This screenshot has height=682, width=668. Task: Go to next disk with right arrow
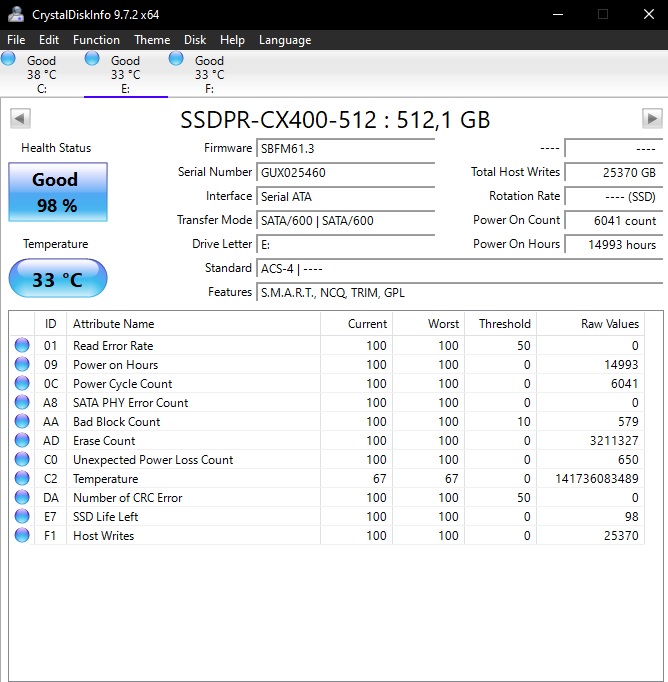tap(652, 118)
